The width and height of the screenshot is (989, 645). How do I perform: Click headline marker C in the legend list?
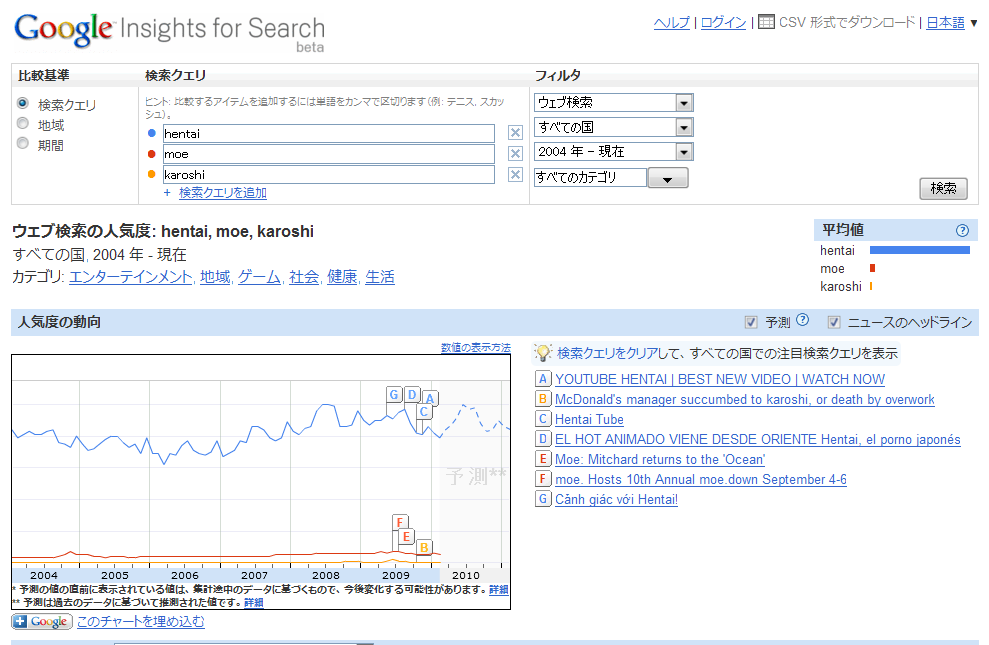click(542, 419)
